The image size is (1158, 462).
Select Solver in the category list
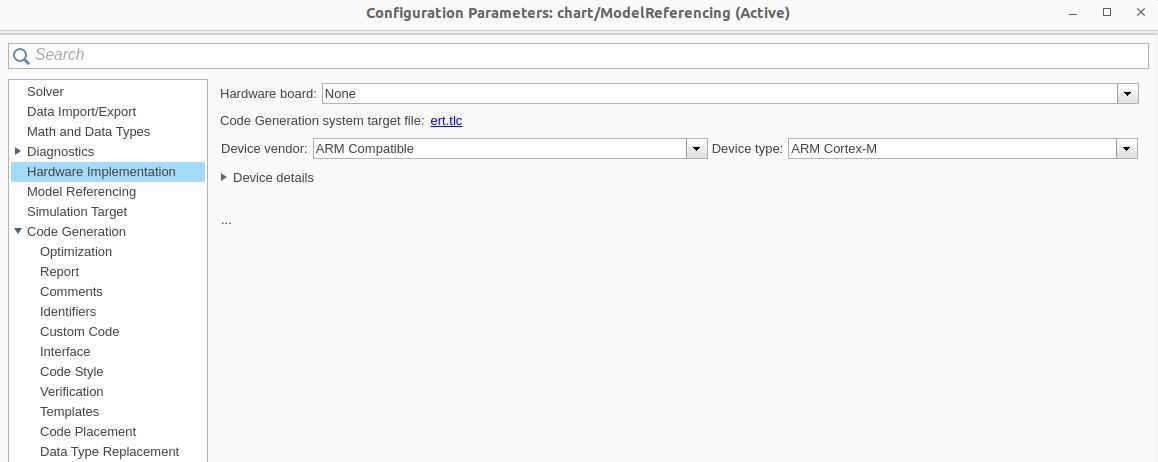45,92
